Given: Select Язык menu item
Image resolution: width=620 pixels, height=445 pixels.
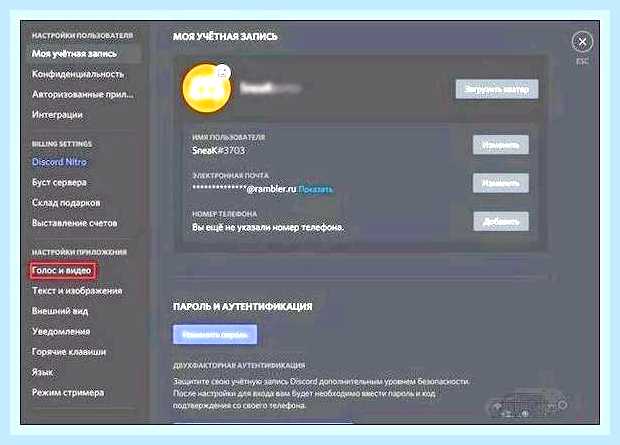Looking at the screenshot, I should coord(42,372).
